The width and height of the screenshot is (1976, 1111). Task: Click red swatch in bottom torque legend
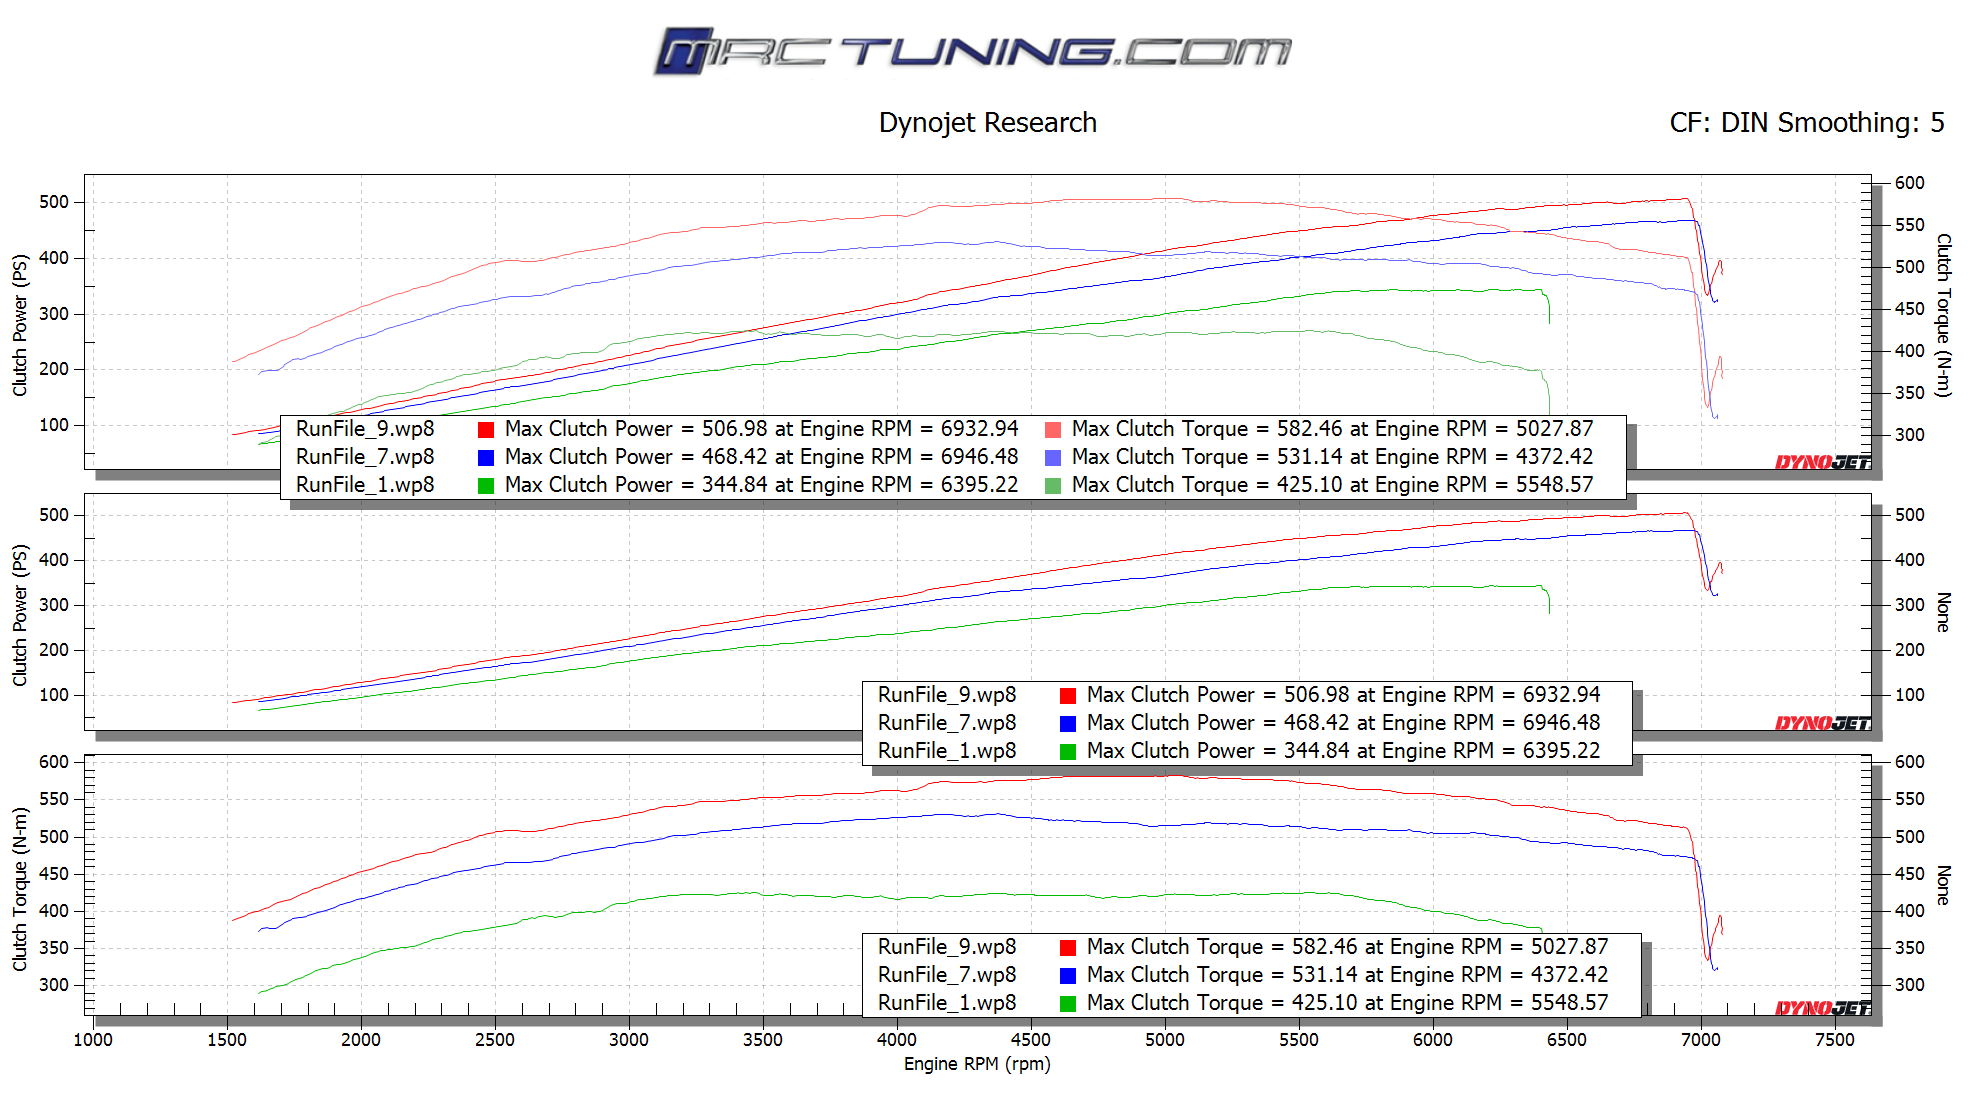(1068, 948)
